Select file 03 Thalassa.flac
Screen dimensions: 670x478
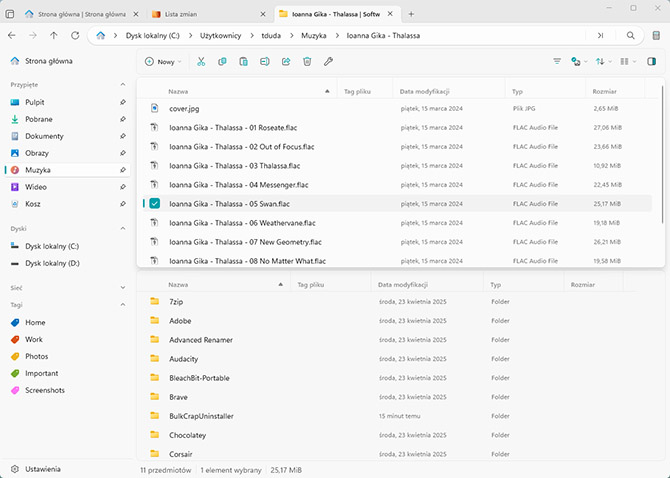pyautogui.click(x=395, y=166)
